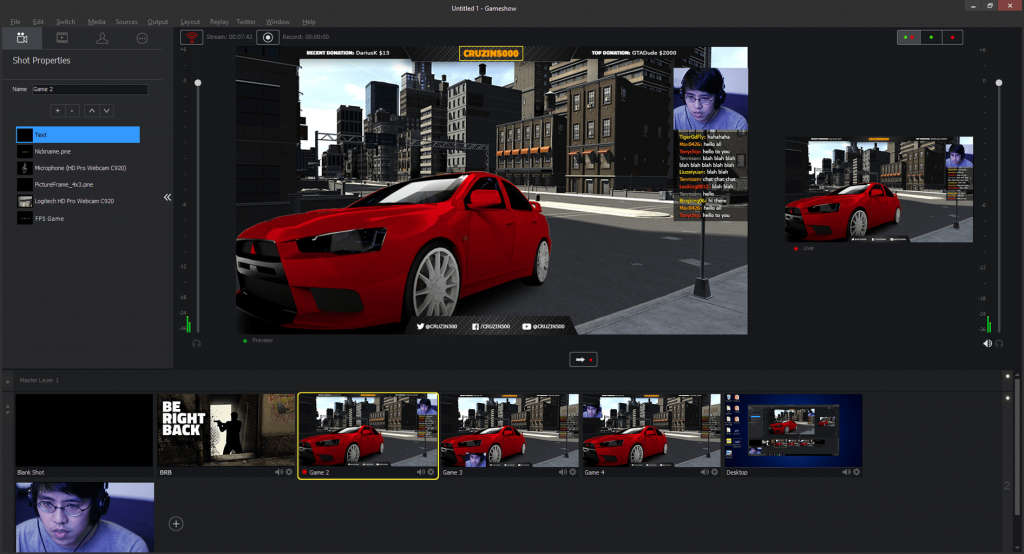Toggle headphones monitor beside live speaker
1024x554 pixels.
[999, 343]
